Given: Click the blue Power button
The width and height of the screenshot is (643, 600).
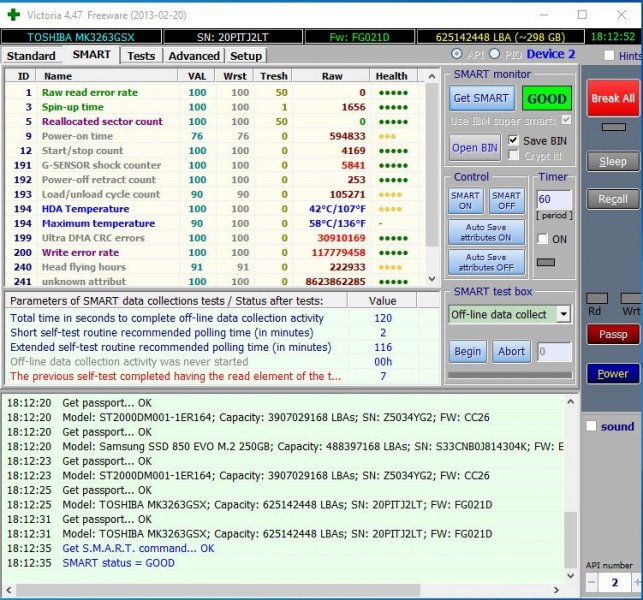Looking at the screenshot, I should click(612, 373).
